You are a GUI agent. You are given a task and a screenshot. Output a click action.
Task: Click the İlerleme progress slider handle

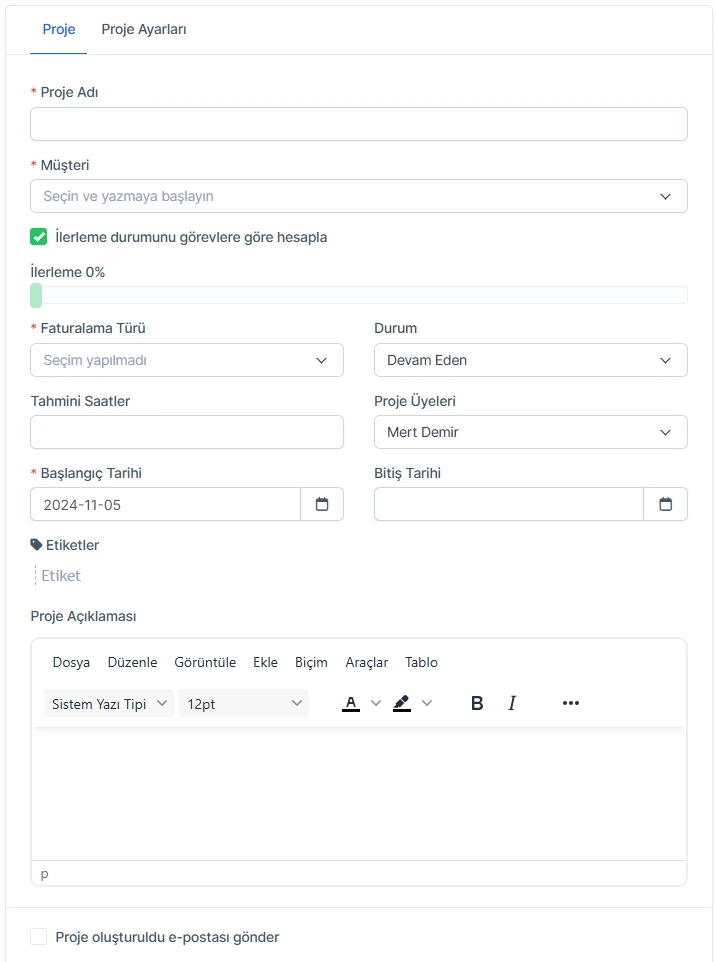click(x=36, y=295)
